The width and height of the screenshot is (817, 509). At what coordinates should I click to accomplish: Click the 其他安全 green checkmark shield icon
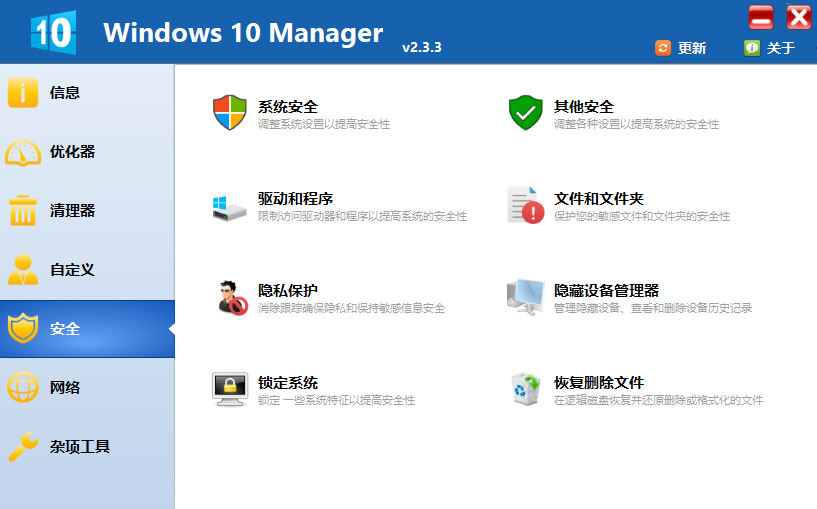525,113
